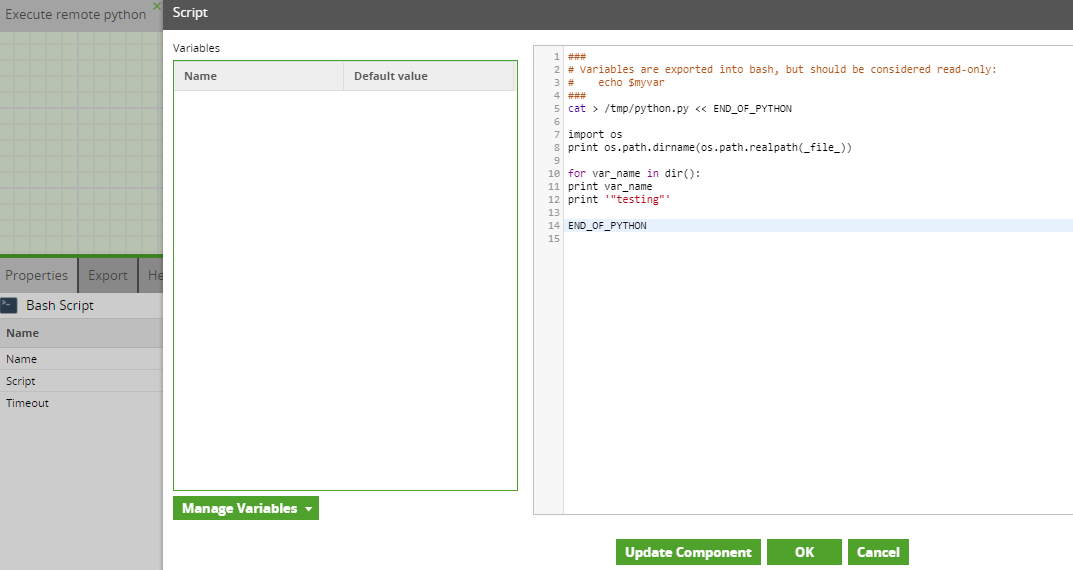Image resolution: width=1073 pixels, height=570 pixels.
Task: Click the 'print var_name' line
Action: click(x=610, y=187)
